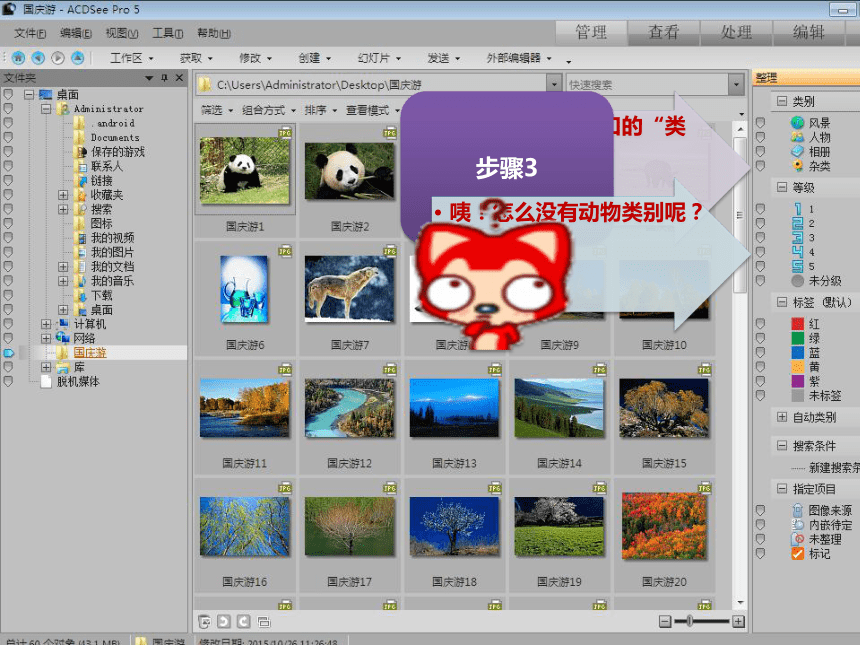Toggle the filter marker beside 人物 category

tap(760, 137)
